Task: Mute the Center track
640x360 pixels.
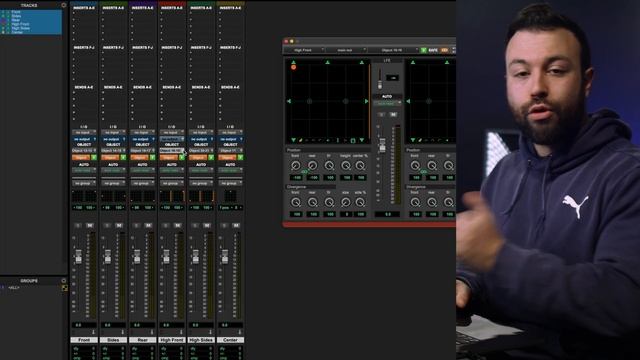Action: click(x=236, y=225)
